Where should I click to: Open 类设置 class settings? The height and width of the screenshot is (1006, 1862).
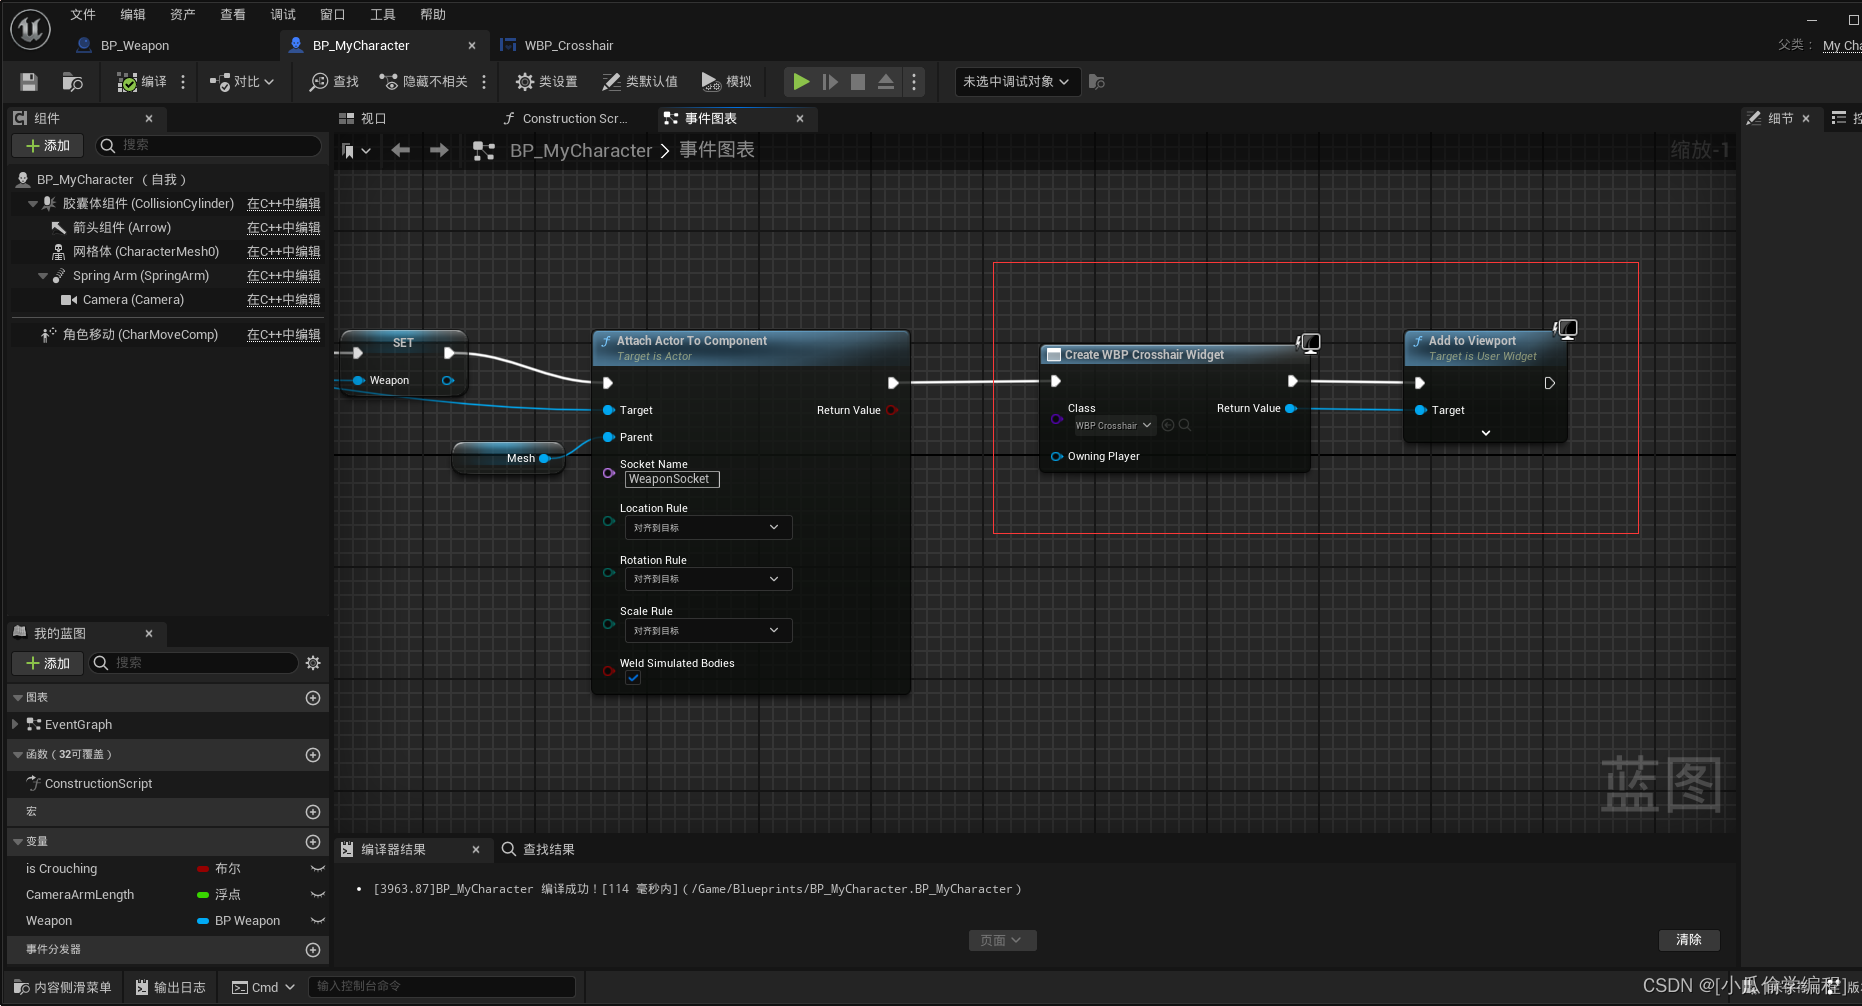pos(546,82)
